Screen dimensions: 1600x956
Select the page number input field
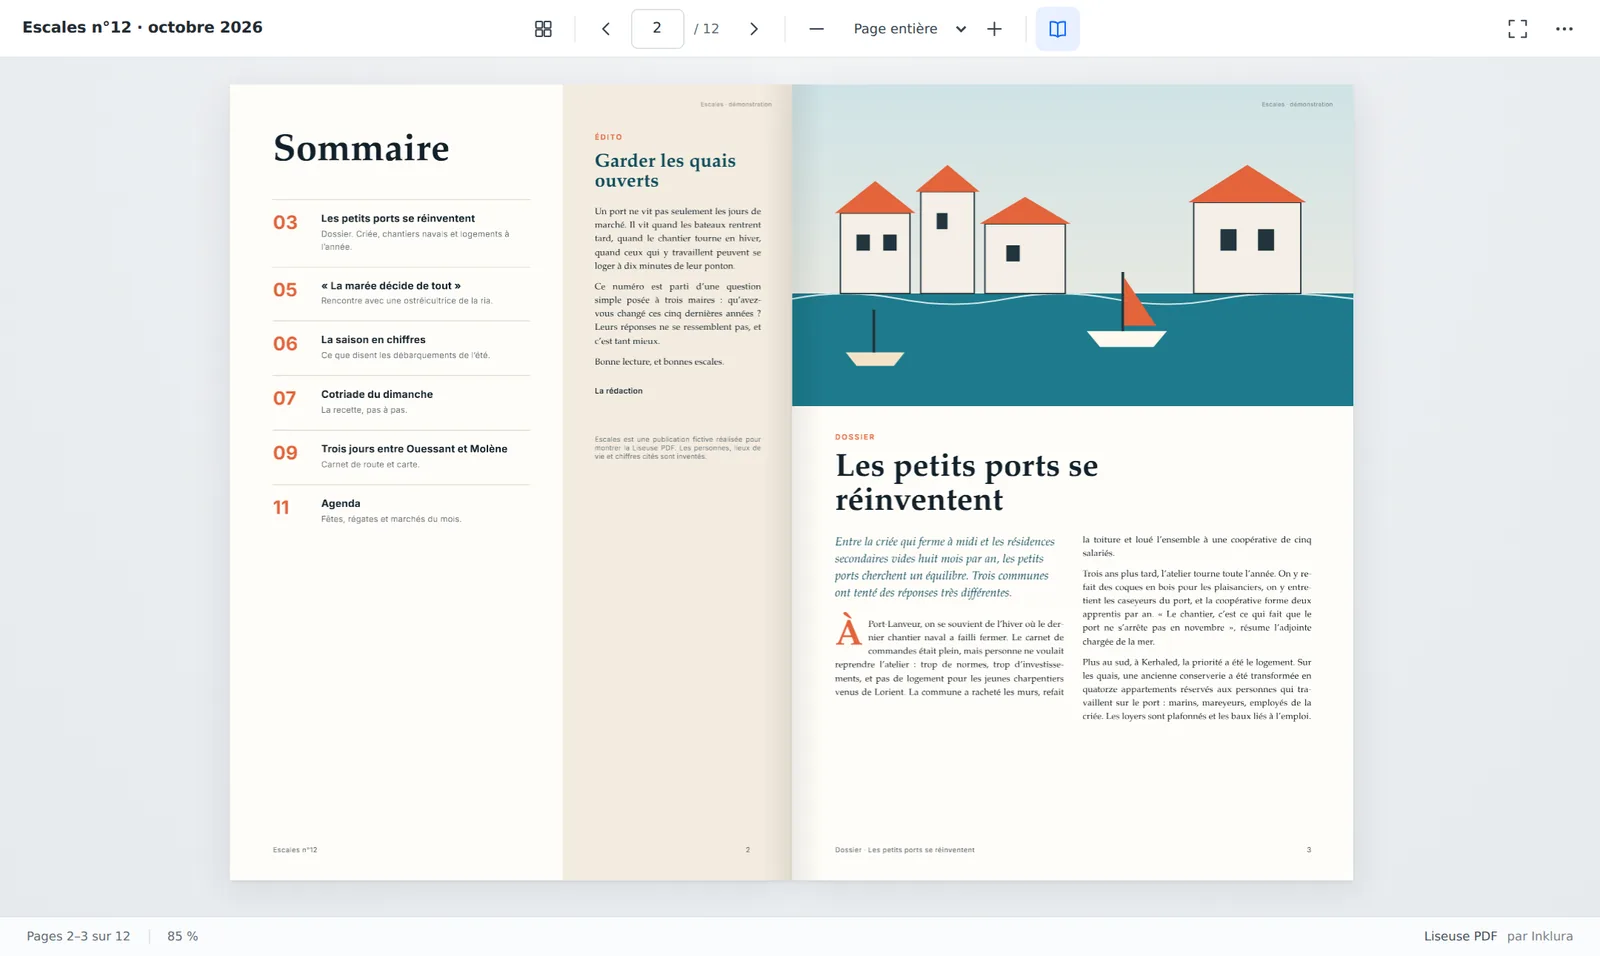click(657, 29)
